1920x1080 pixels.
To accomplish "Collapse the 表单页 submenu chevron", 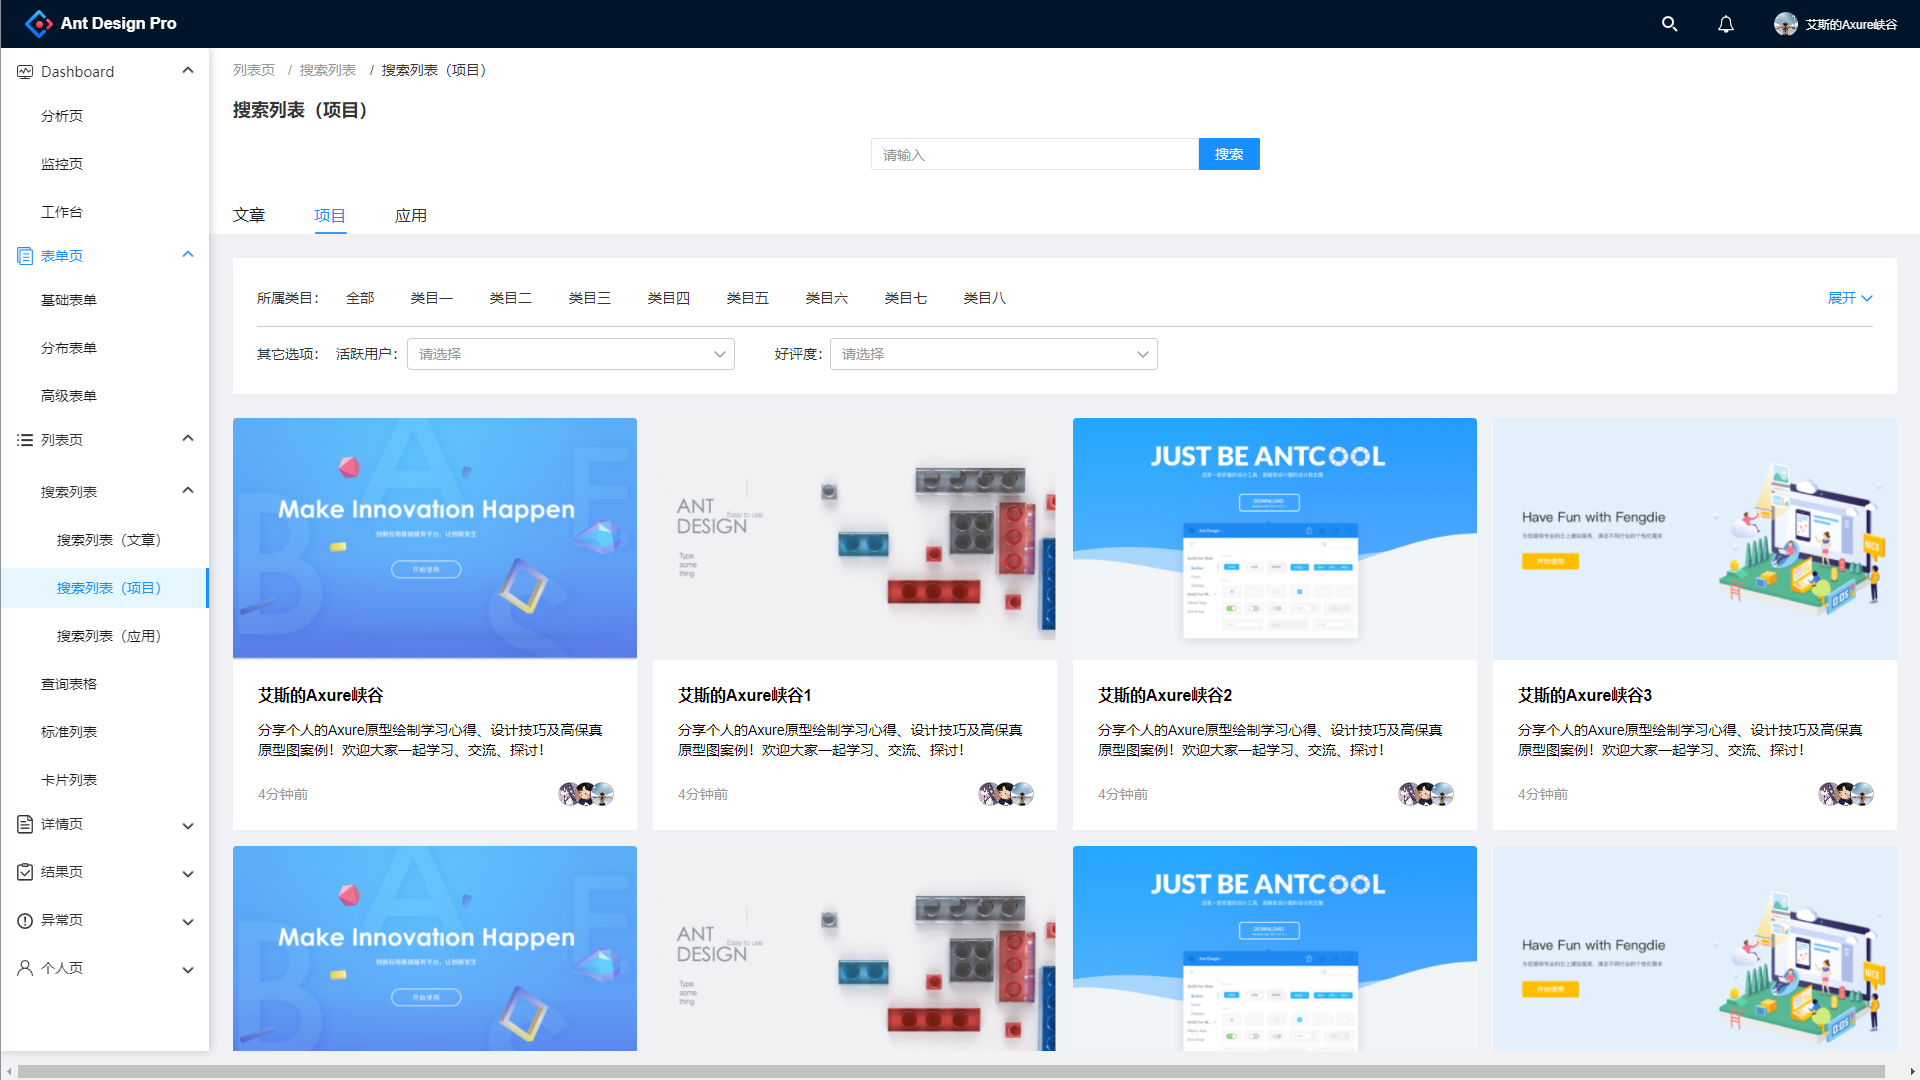I will coord(188,254).
